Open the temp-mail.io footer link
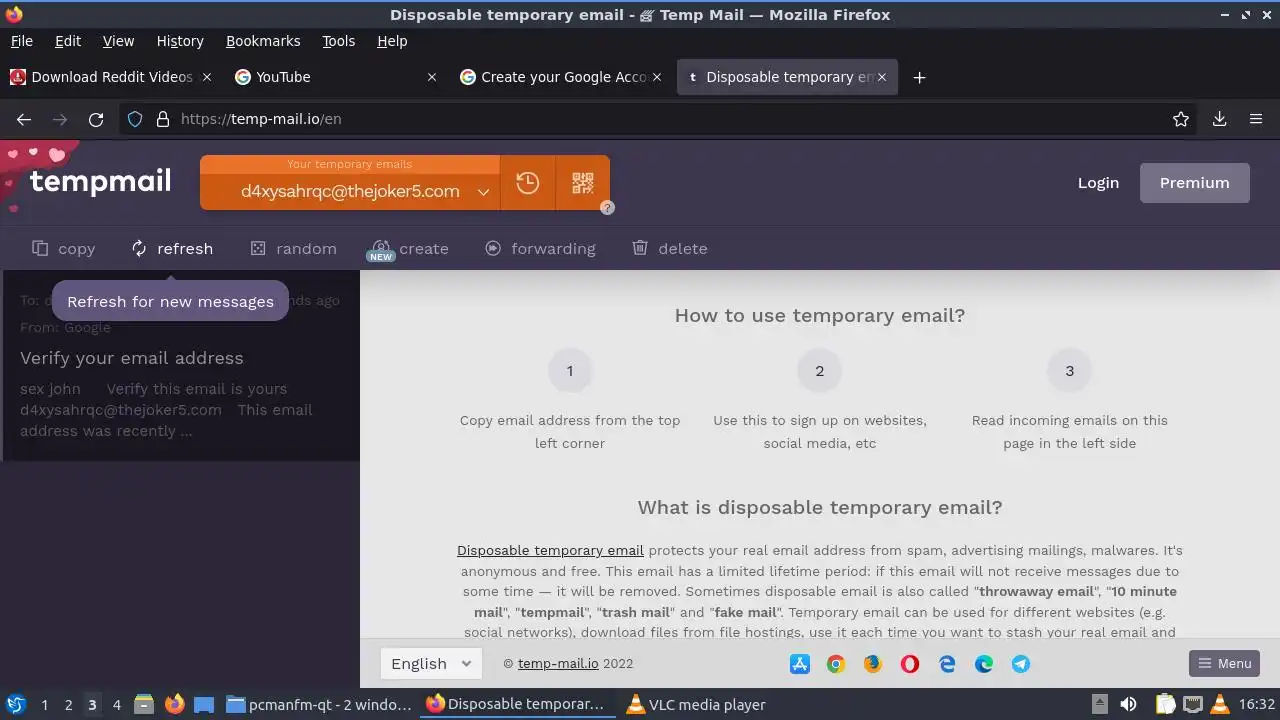Viewport: 1280px width, 720px height. coord(558,664)
